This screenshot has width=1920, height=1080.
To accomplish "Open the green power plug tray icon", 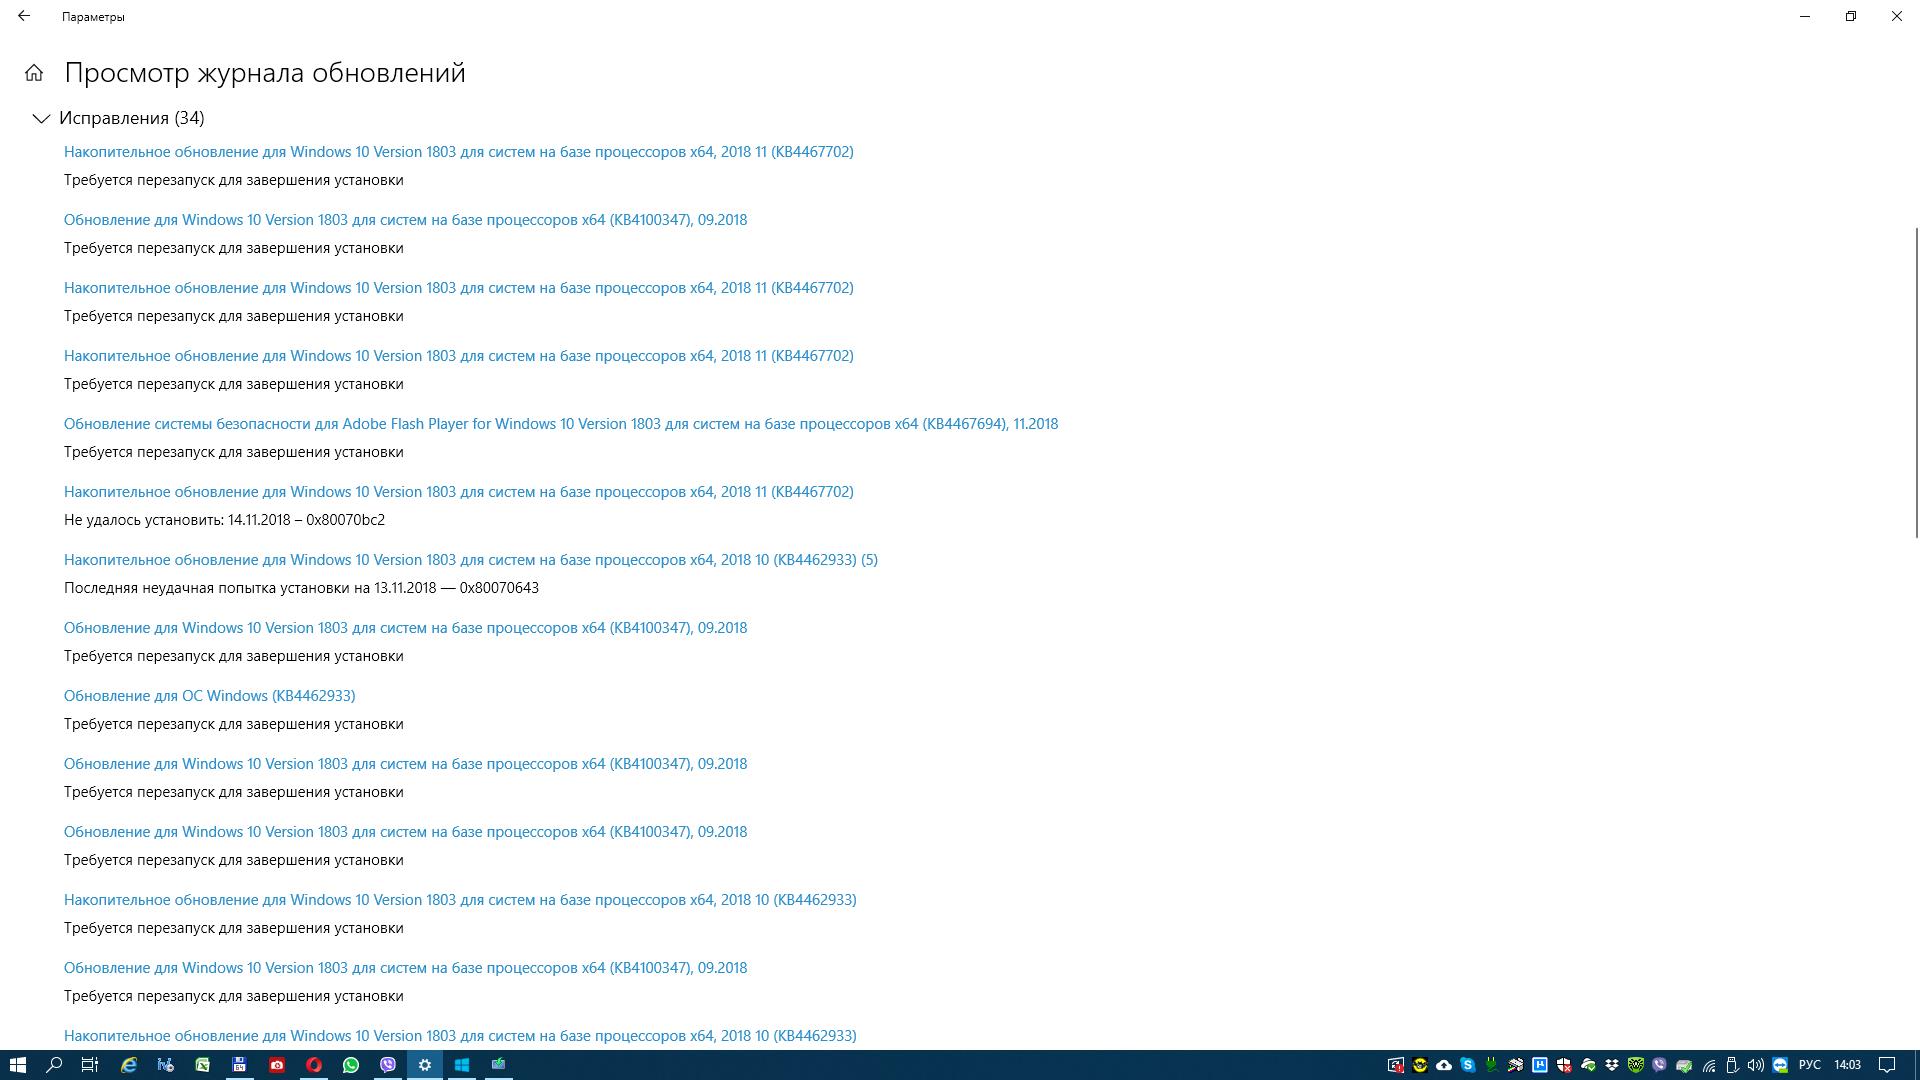I will tap(1492, 1065).
